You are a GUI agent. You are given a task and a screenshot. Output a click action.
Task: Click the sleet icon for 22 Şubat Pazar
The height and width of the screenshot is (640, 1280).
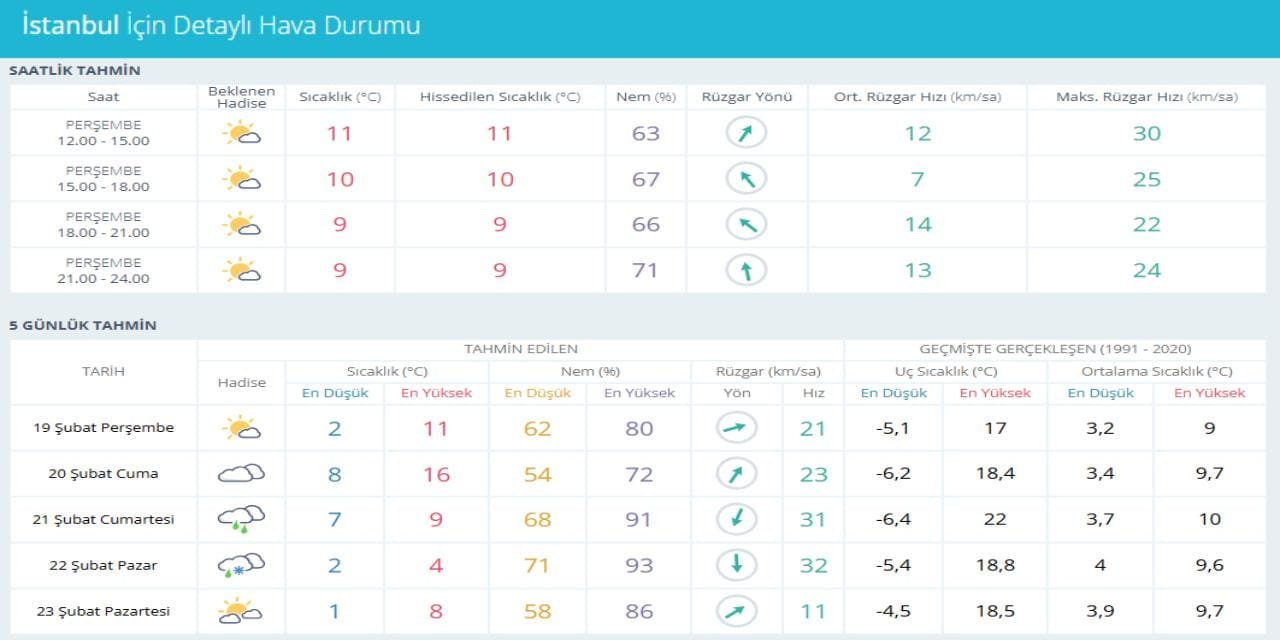click(241, 566)
